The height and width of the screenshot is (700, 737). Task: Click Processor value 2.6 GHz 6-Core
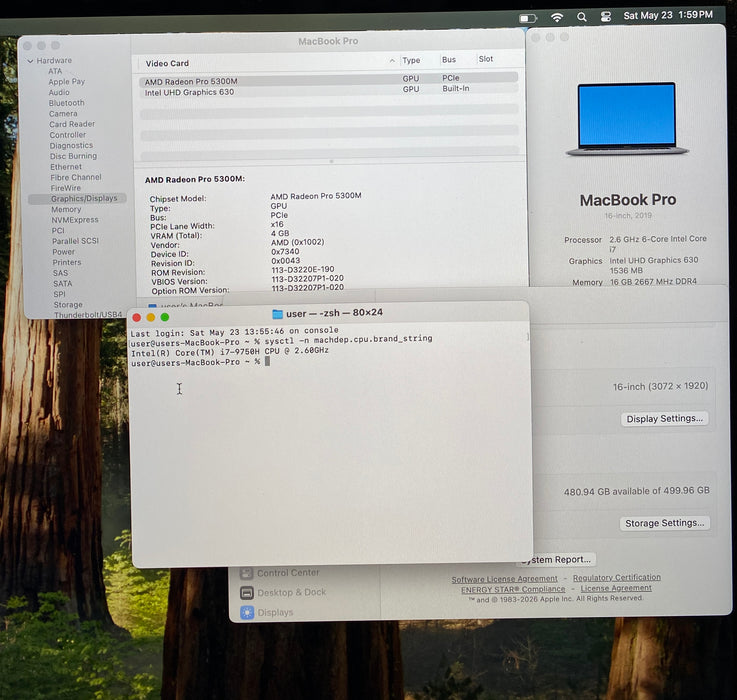658,244
